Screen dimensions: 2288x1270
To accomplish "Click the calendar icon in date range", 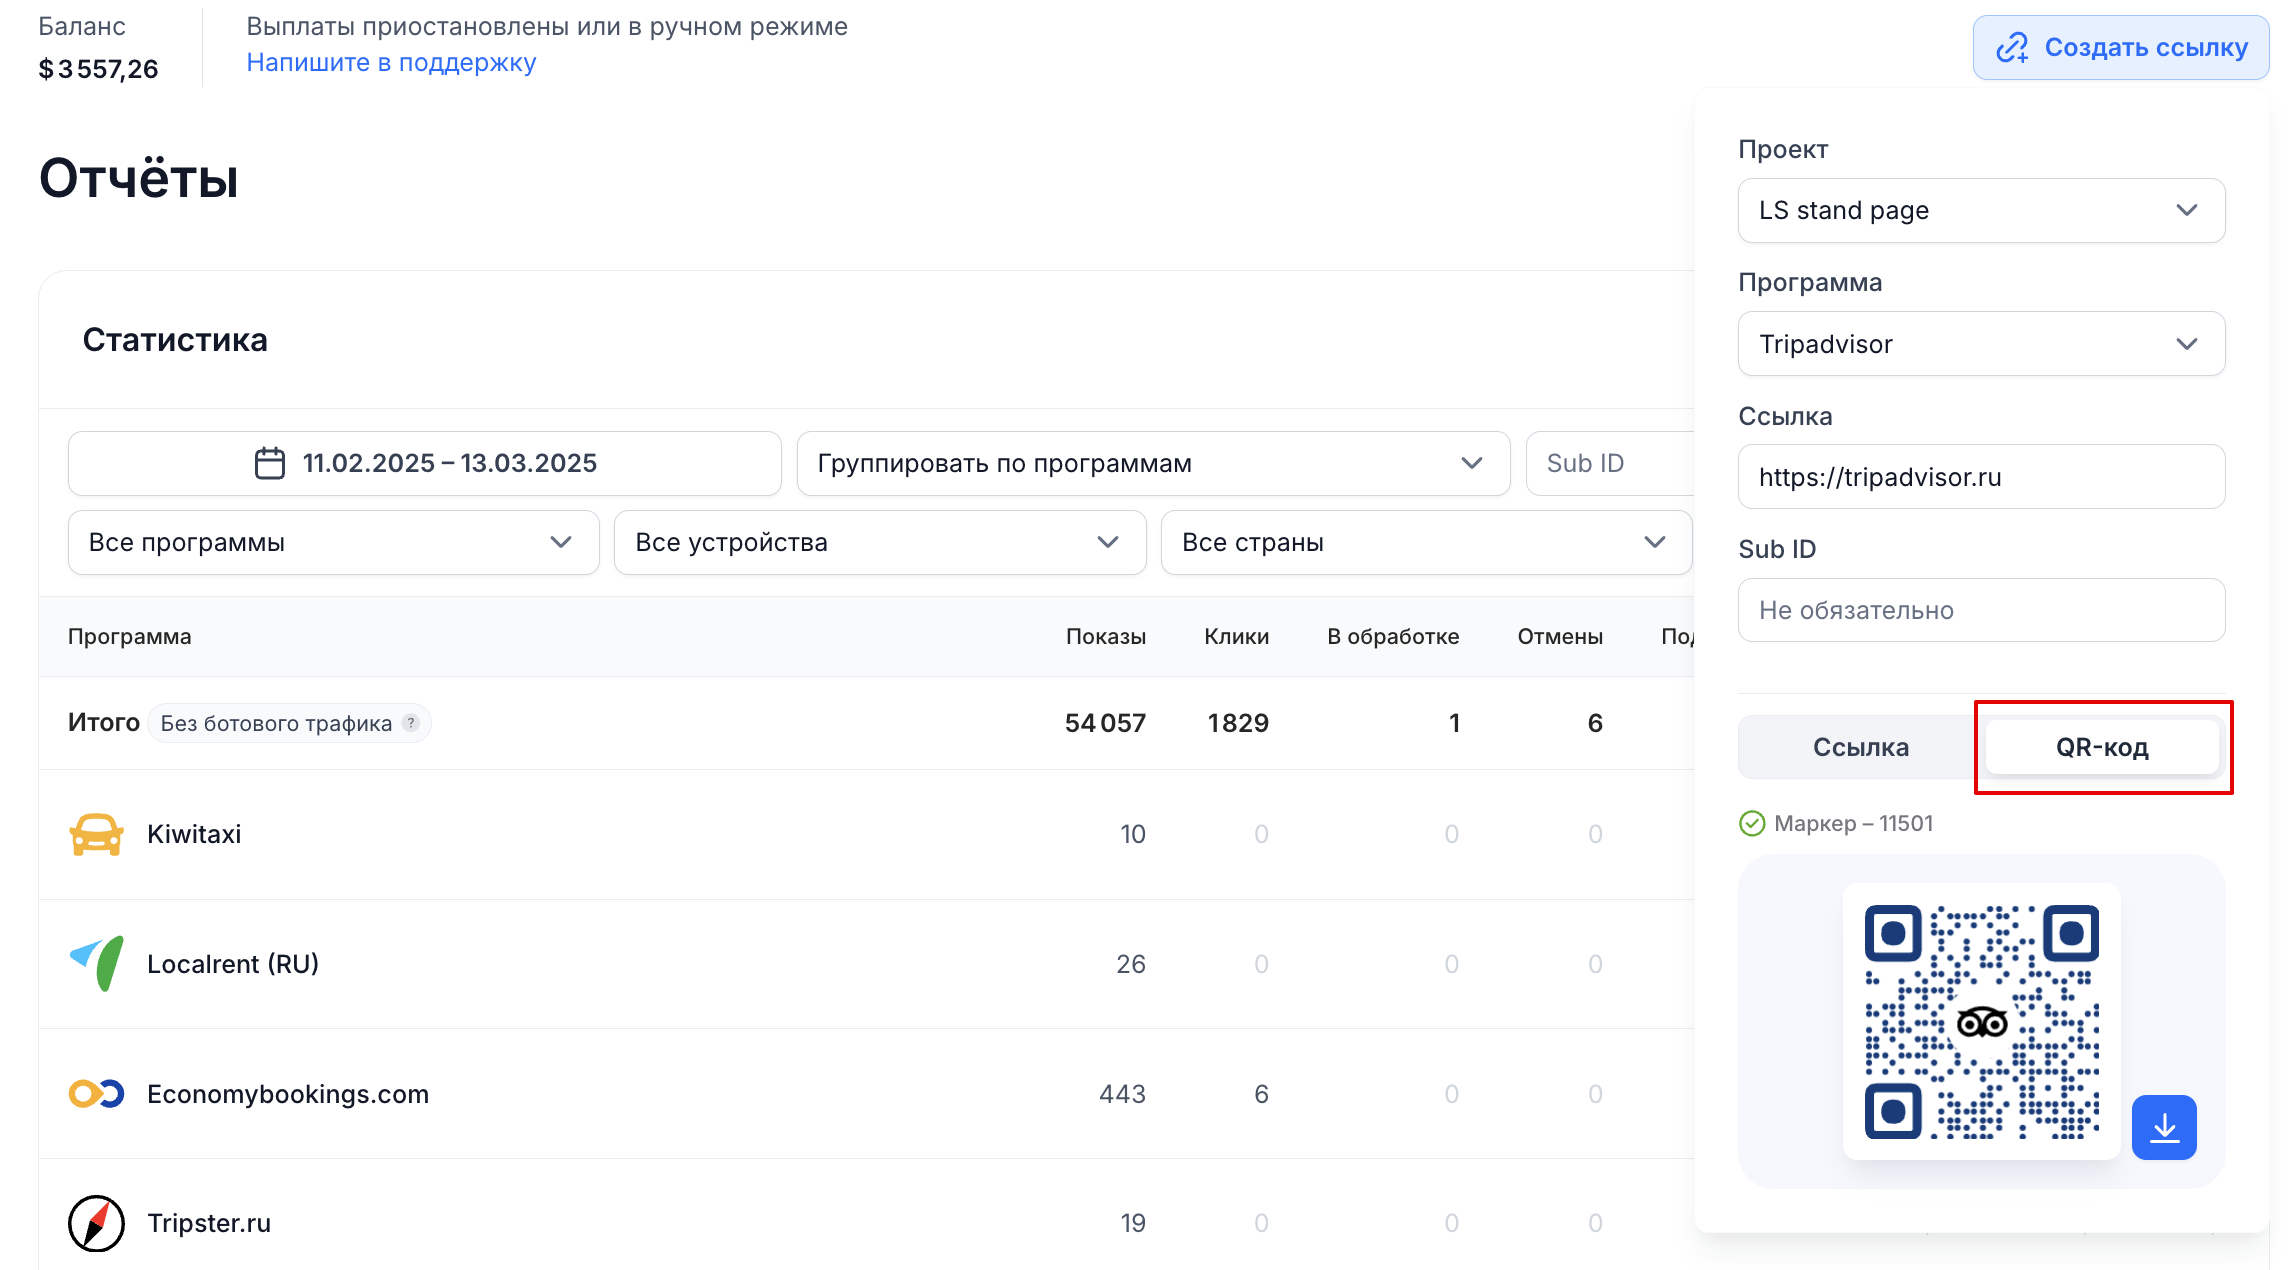I will tap(270, 463).
